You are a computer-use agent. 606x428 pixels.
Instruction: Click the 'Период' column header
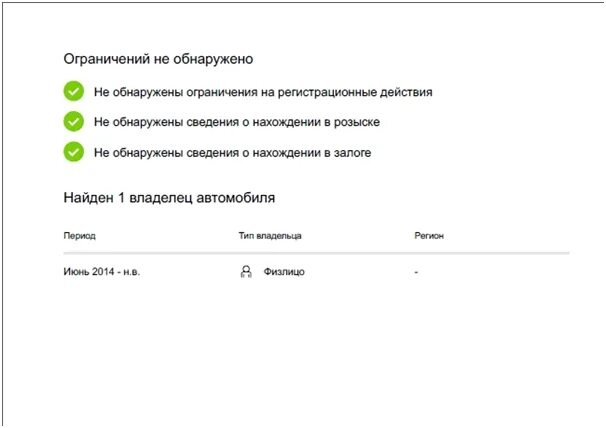tap(79, 235)
